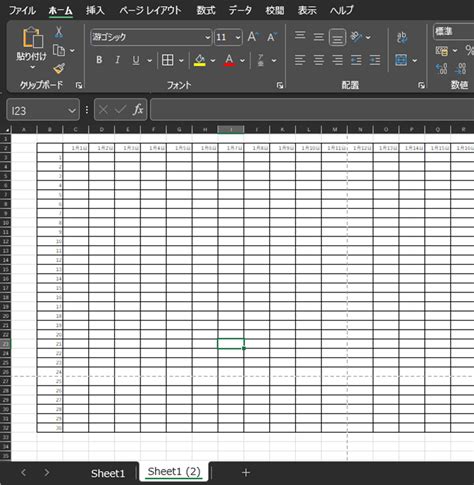Click the next sheet navigation arrow

(47, 472)
